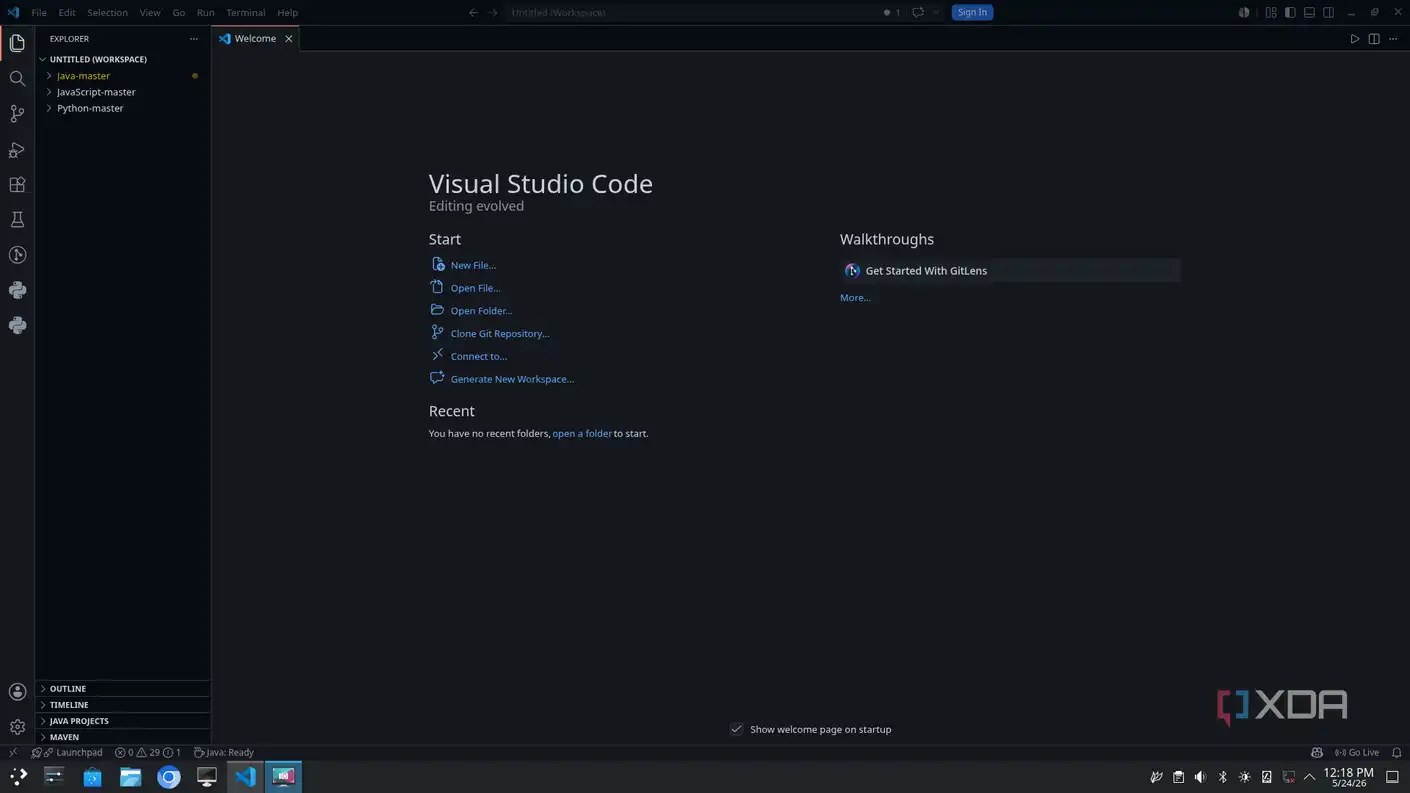Click the 'open a folder' link under Recent

582,434
